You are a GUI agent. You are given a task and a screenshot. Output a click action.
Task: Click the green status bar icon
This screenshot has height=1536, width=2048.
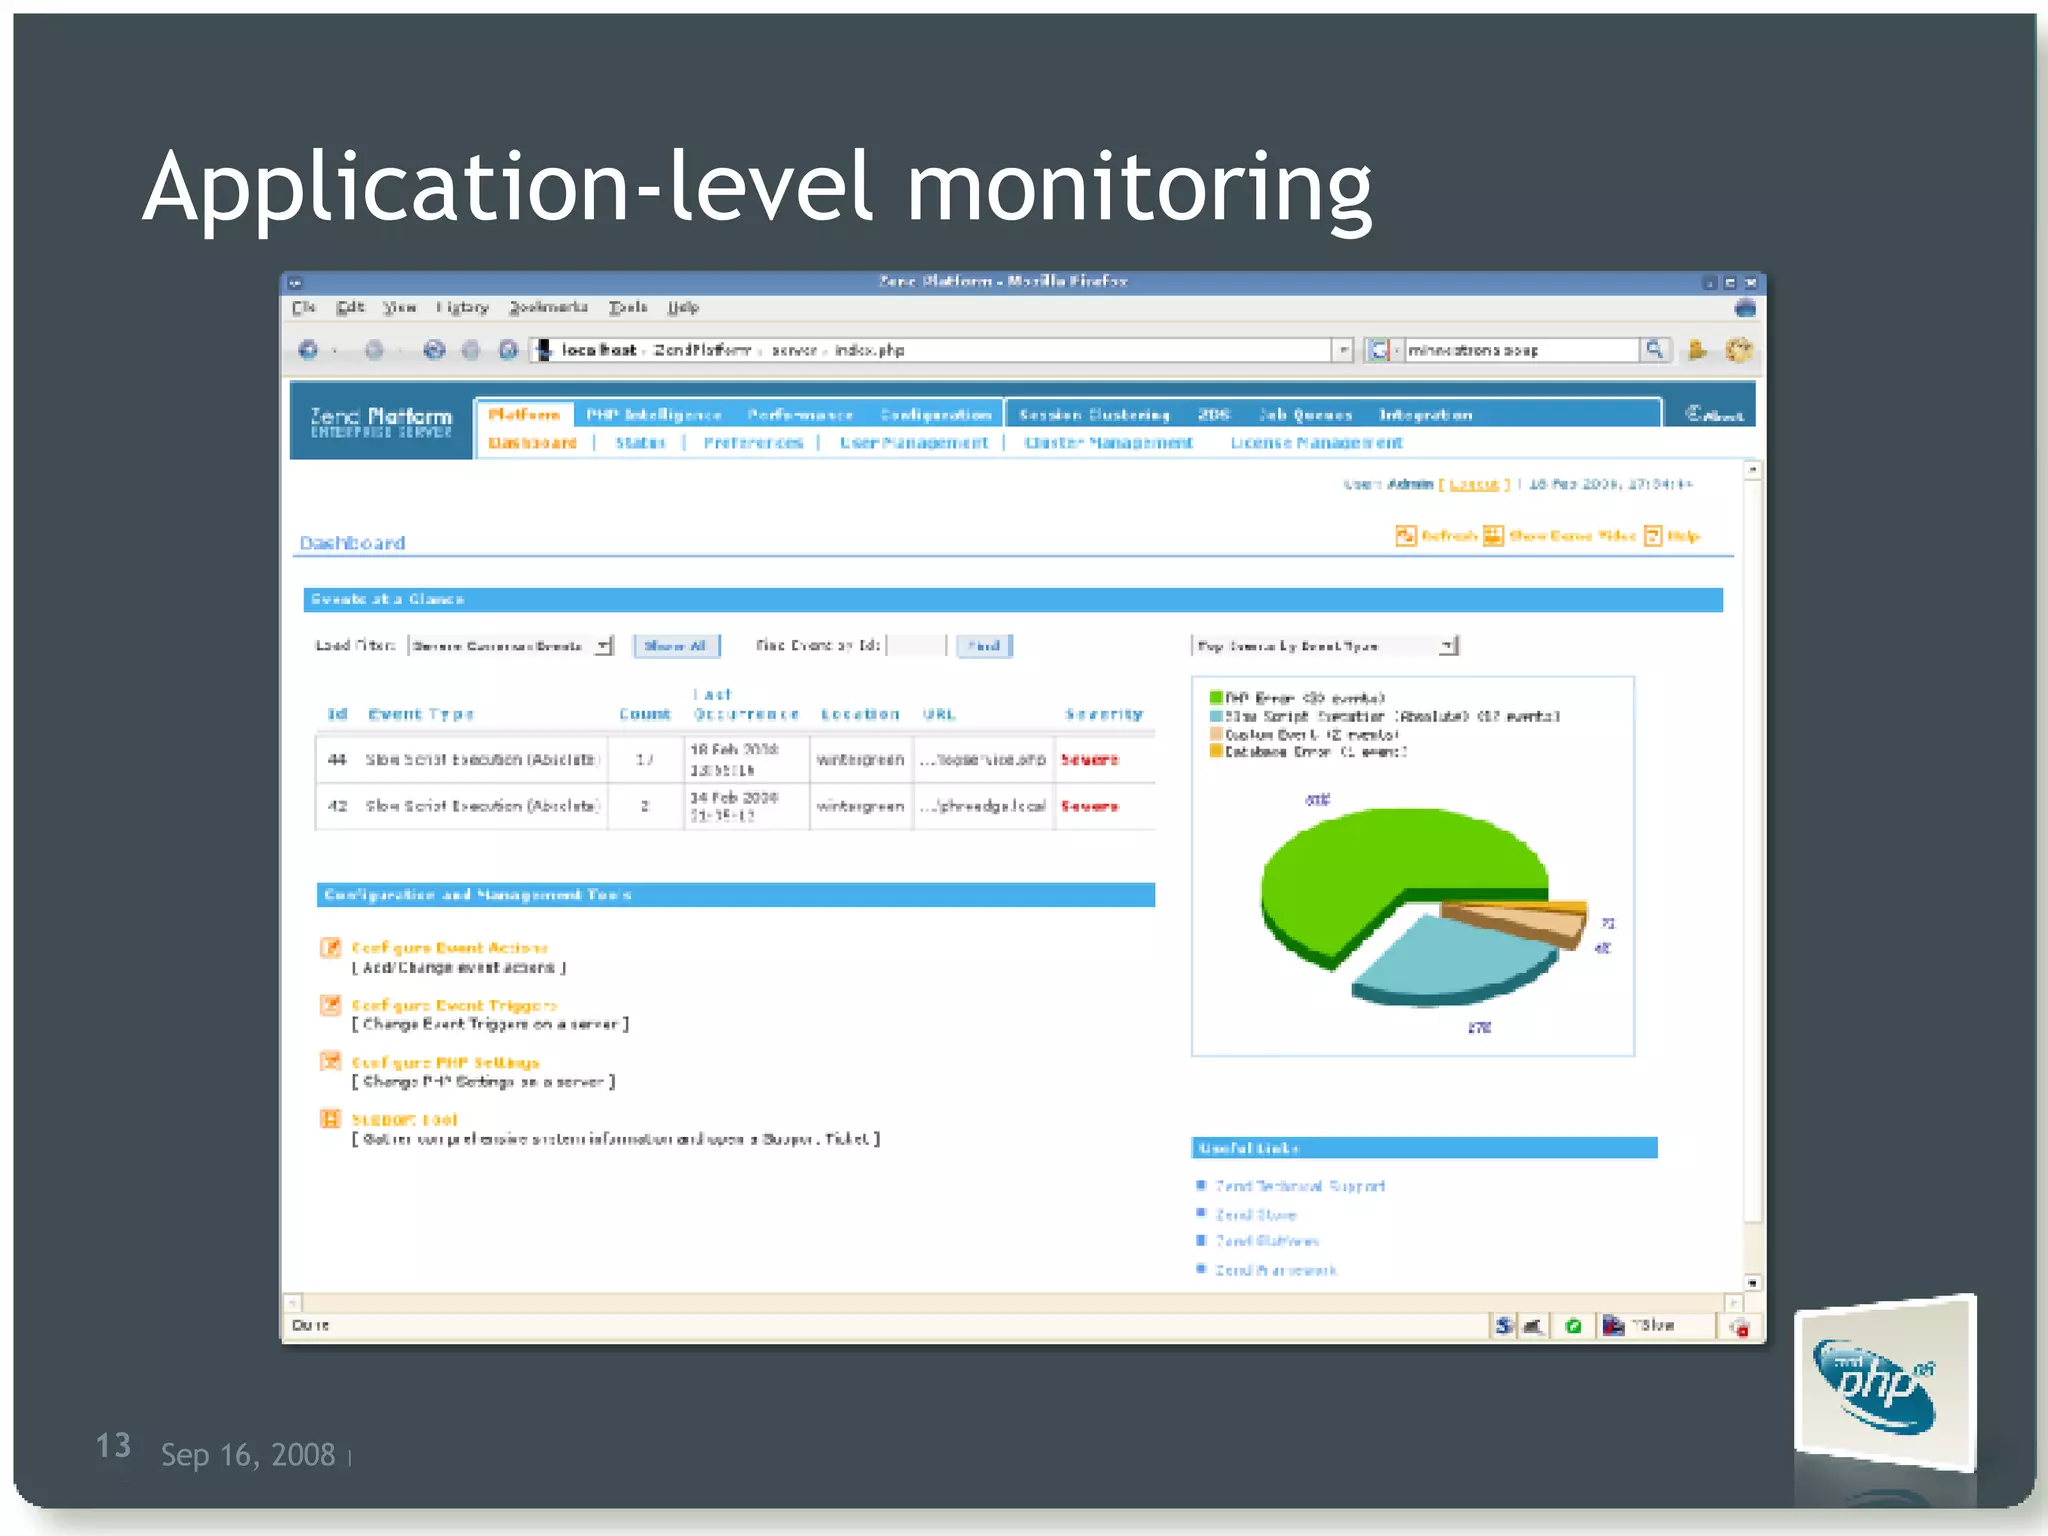point(1573,1326)
